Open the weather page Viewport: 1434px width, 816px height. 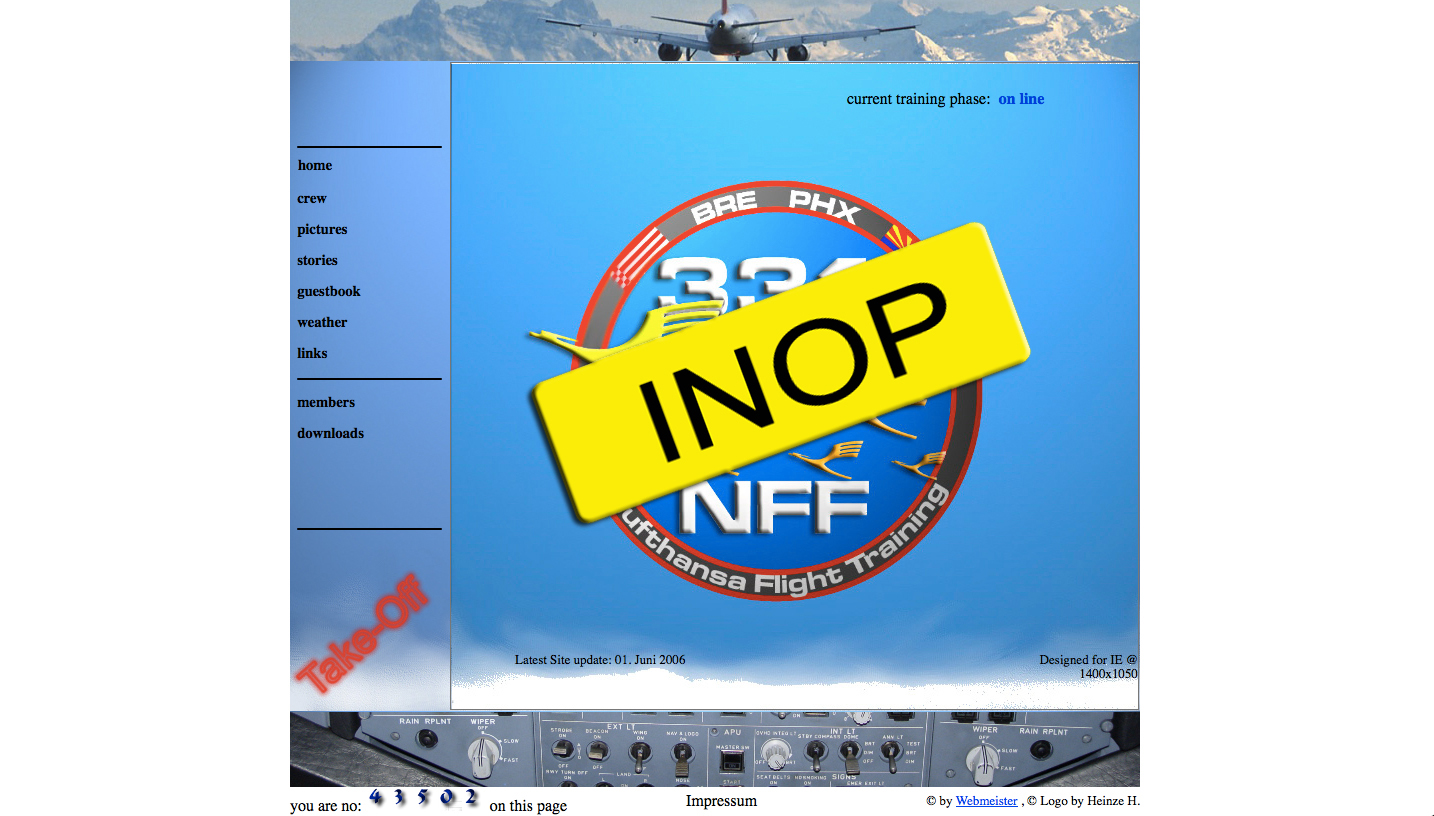(322, 323)
